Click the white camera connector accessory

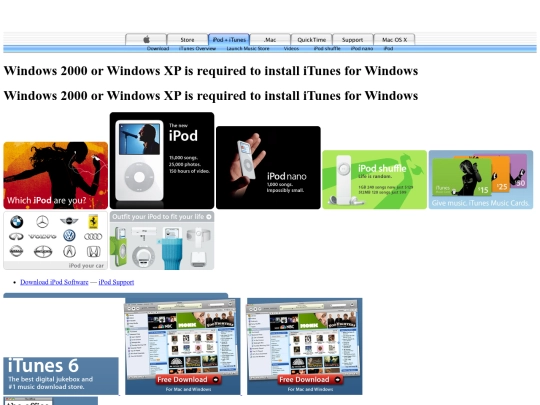pos(198,259)
